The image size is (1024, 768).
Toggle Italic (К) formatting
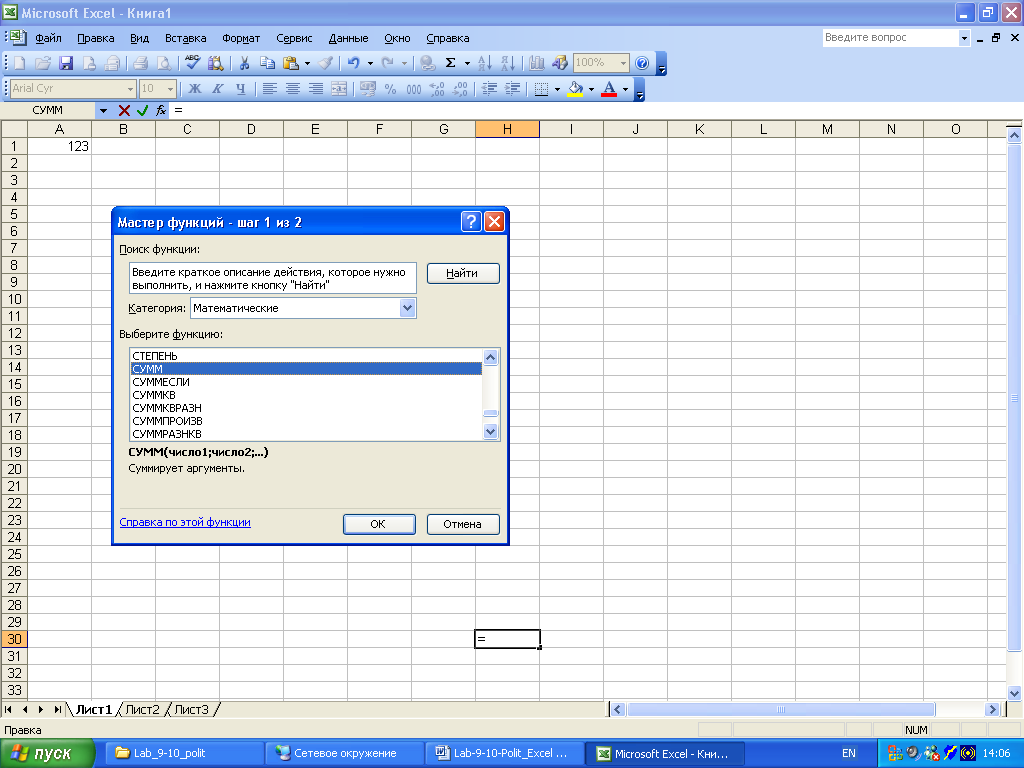tap(217, 88)
